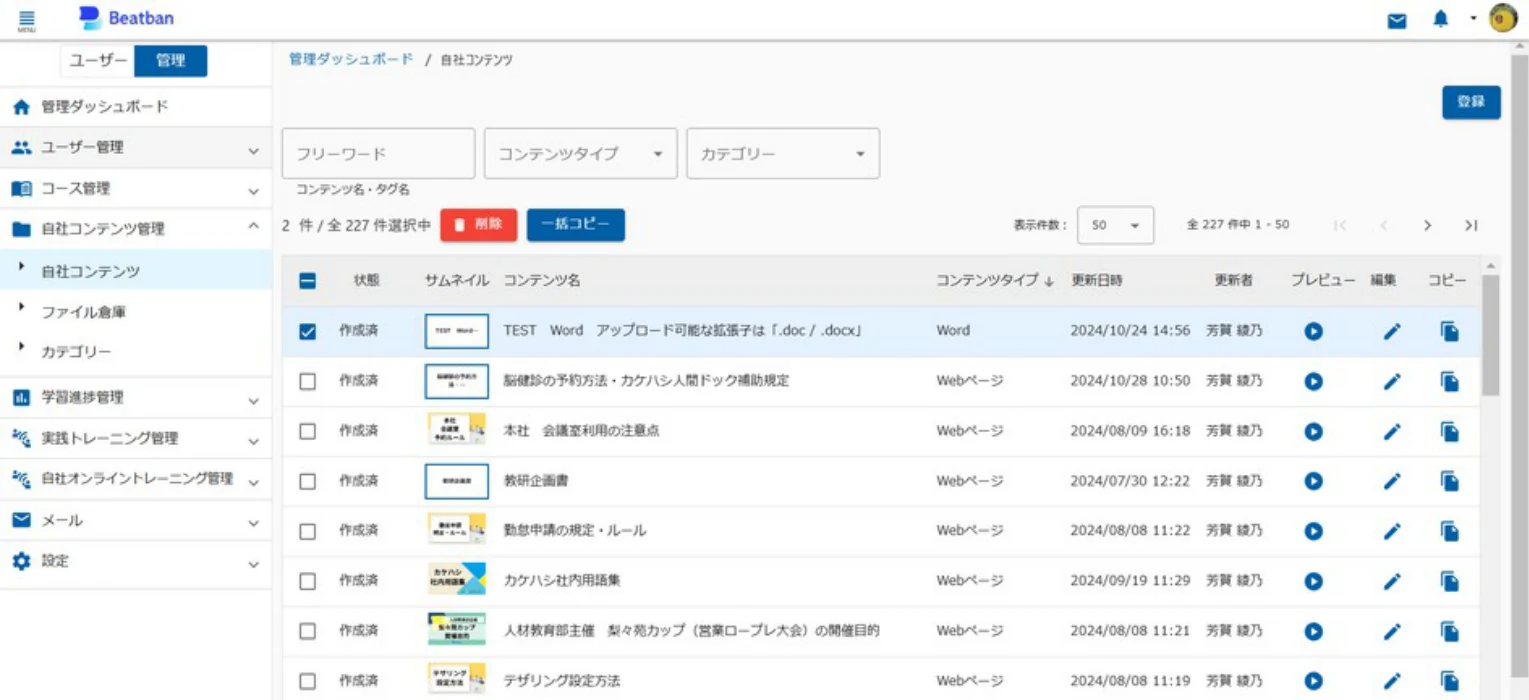Preview カケハシ社内用語集
The height and width of the screenshot is (700, 1529).
[x=1314, y=581]
